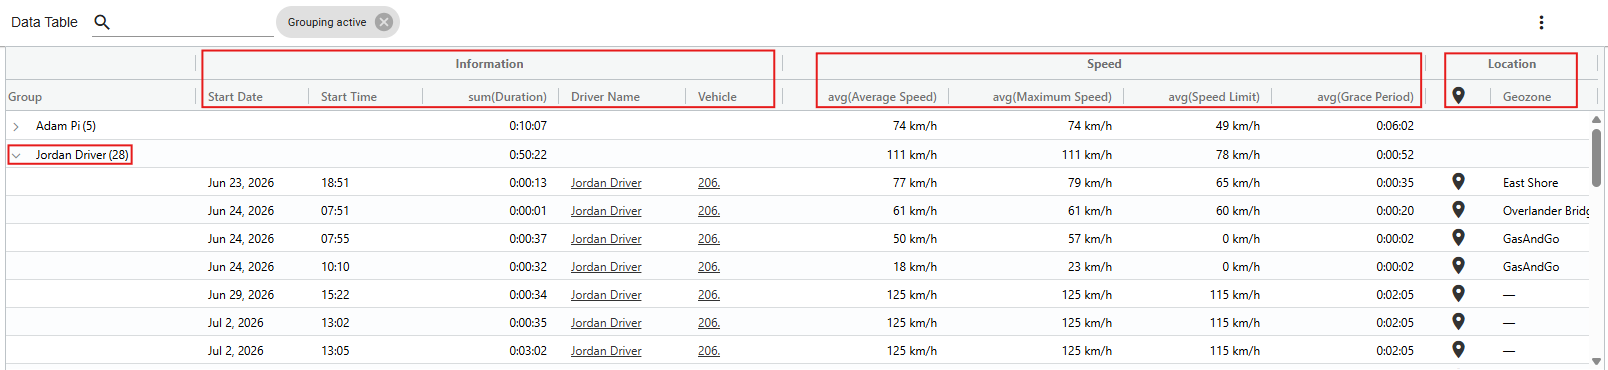The height and width of the screenshot is (370, 1608).
Task: Click the Group column header
Action: [25, 97]
